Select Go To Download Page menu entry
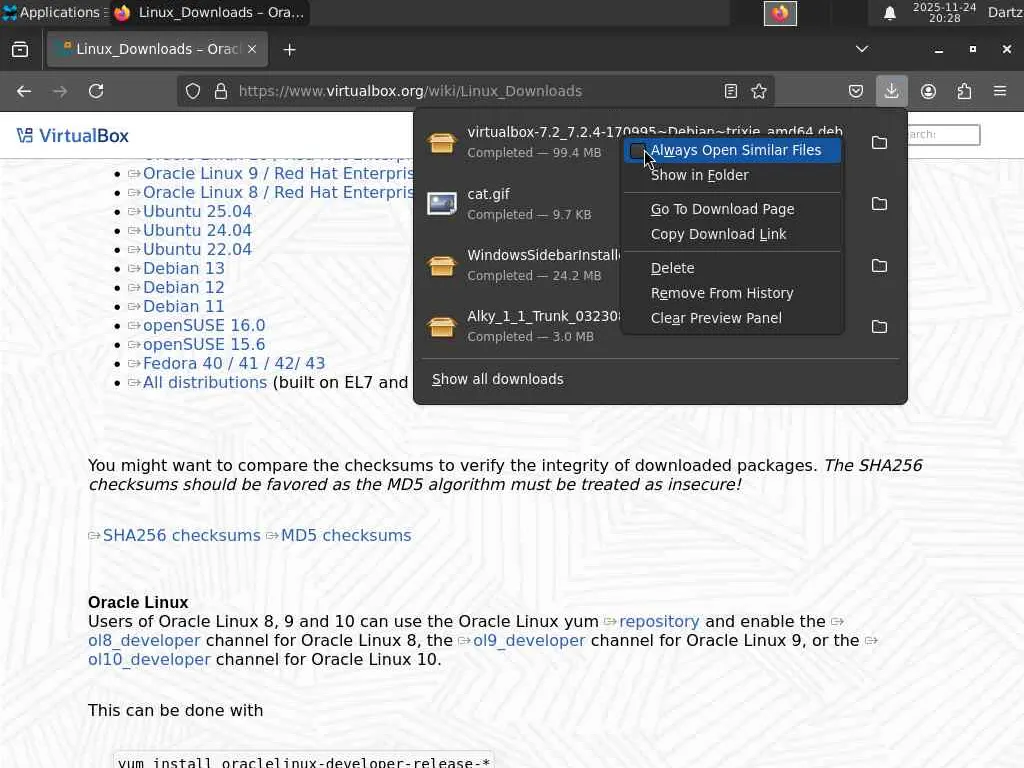The height and width of the screenshot is (768, 1024). pyautogui.click(x=731, y=209)
